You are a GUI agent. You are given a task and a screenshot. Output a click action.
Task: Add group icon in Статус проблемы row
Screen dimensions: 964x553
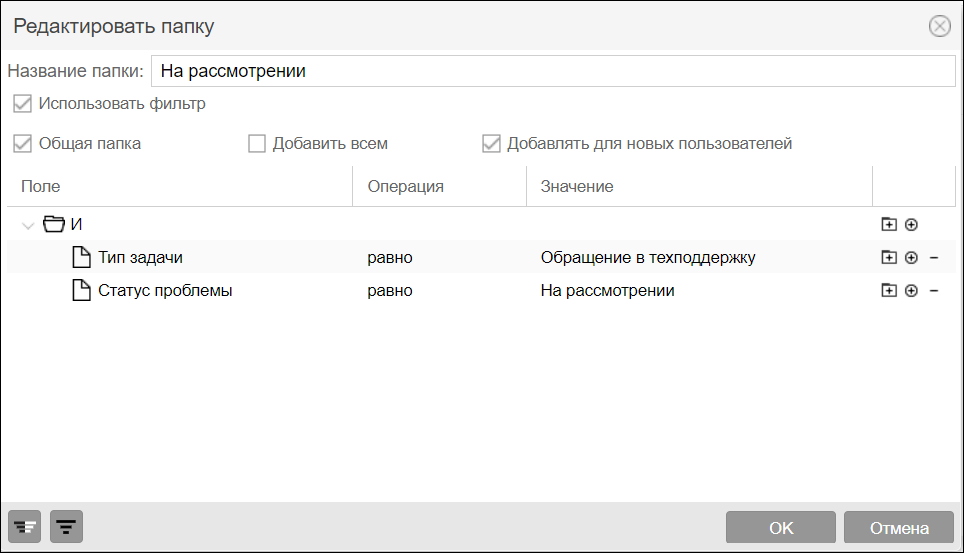889,290
